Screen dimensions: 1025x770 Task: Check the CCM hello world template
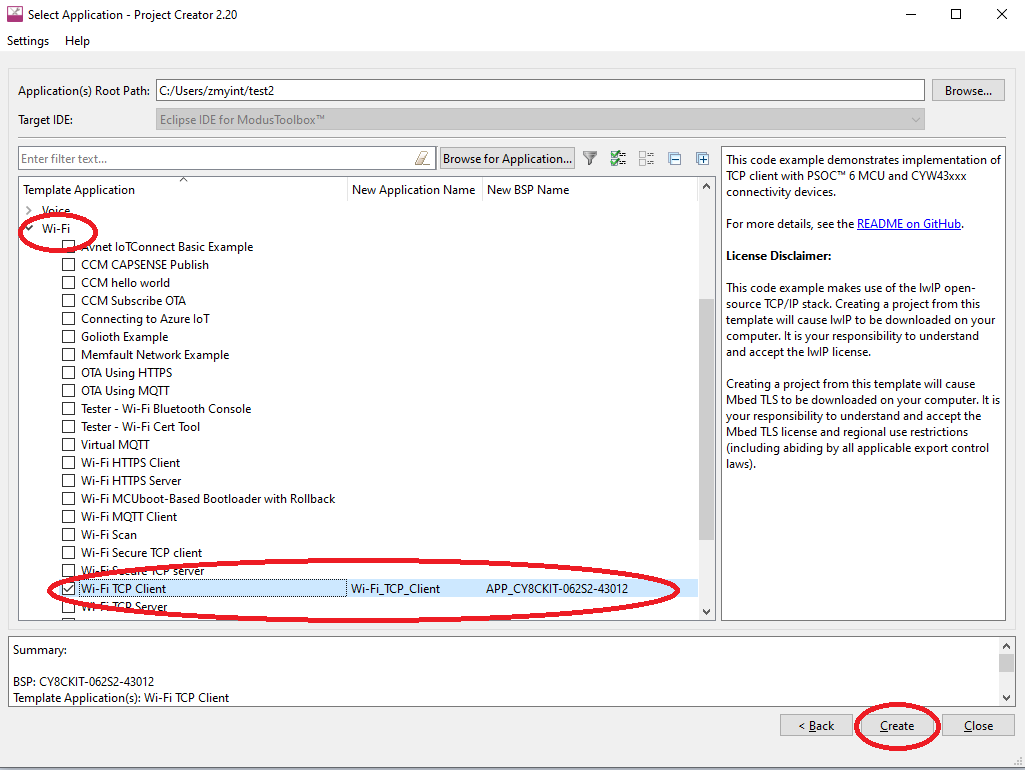(68, 283)
